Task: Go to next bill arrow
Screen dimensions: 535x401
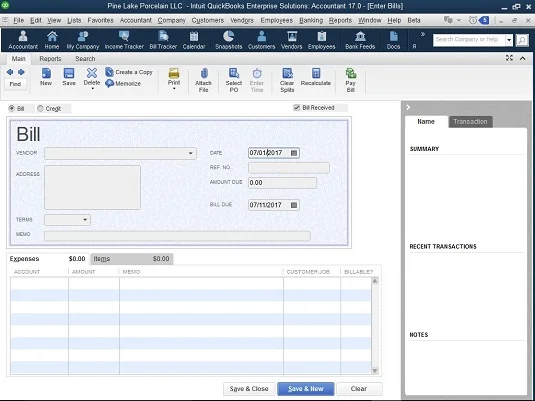Action: pos(21,72)
